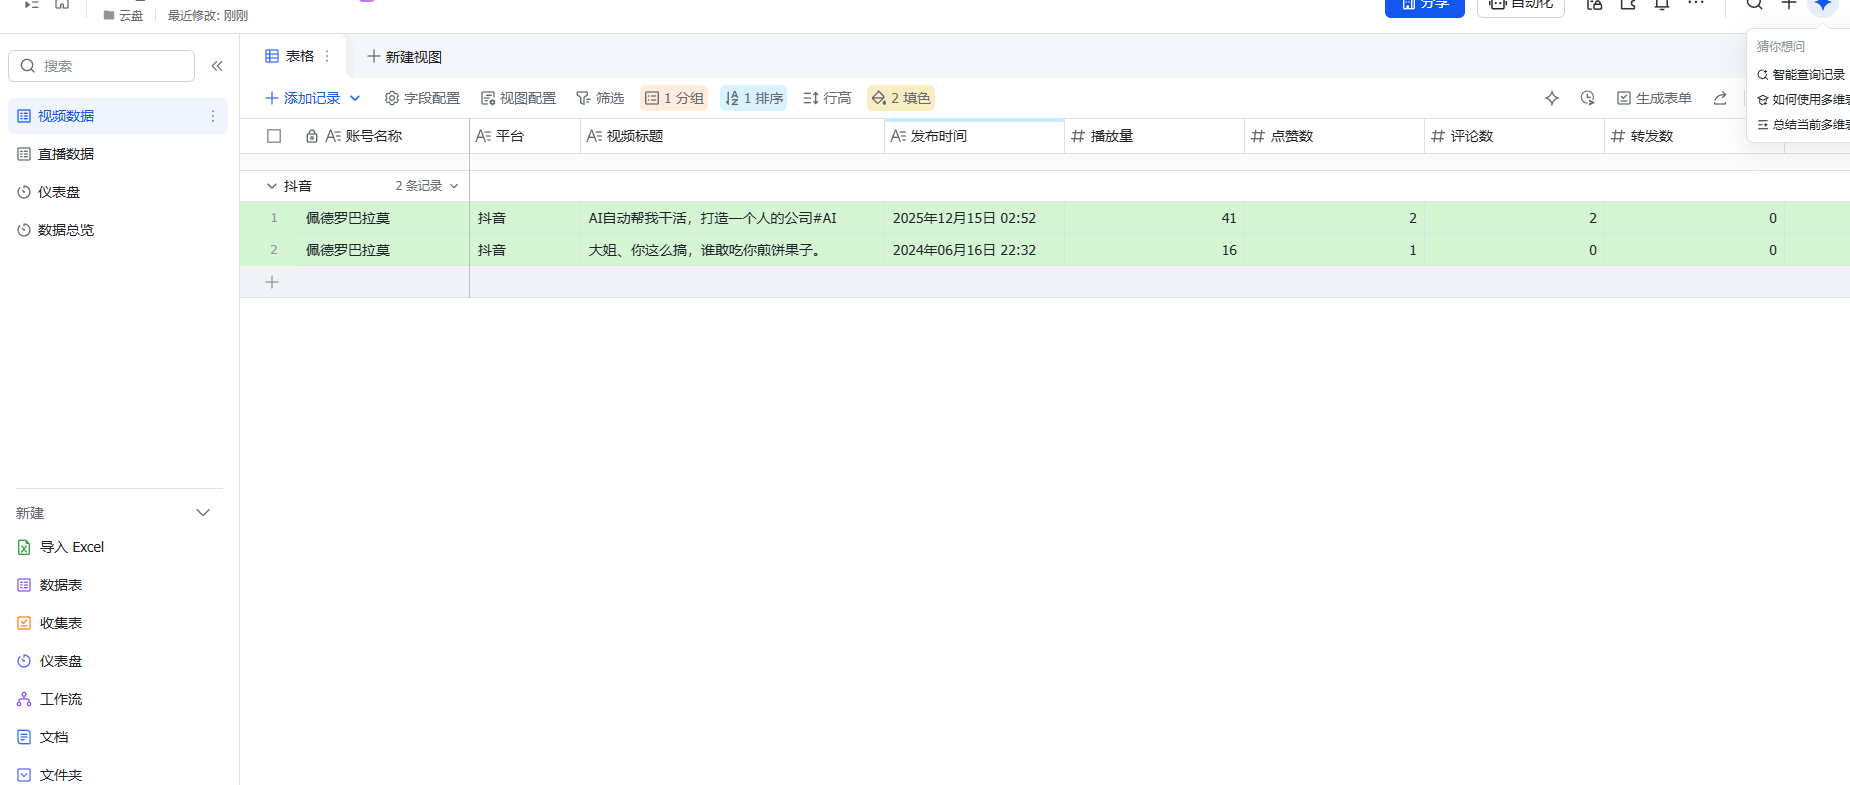Collapse the 抖音 group chevron
This screenshot has width=1850, height=785.
(271, 186)
